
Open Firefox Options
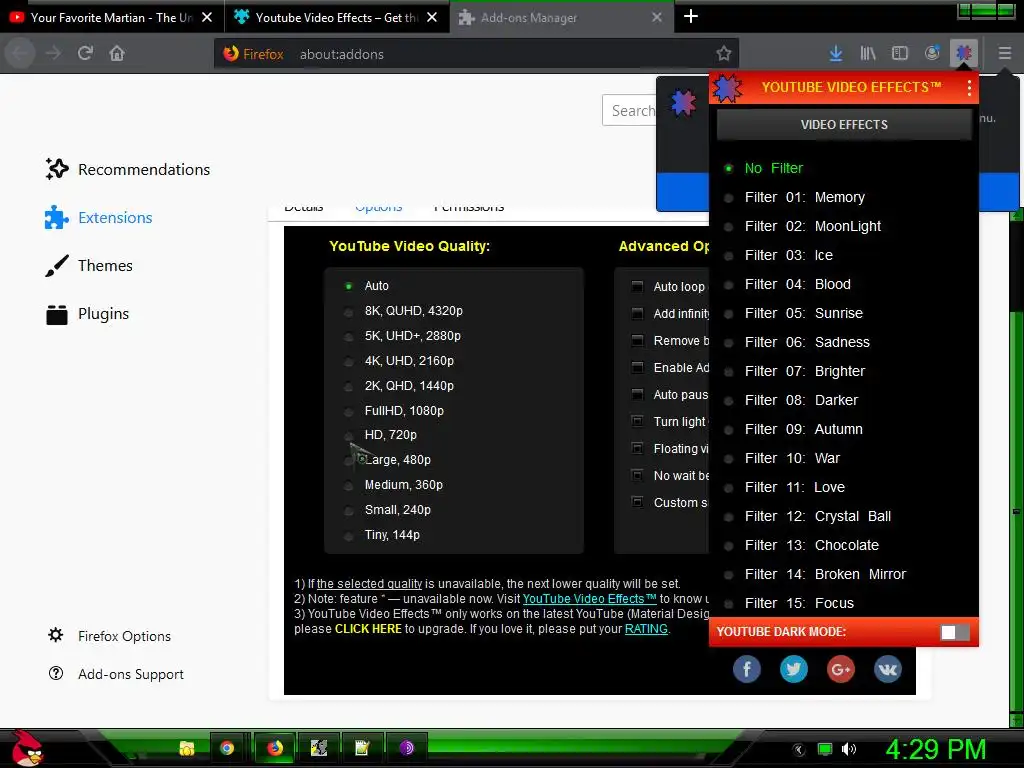tap(109, 636)
